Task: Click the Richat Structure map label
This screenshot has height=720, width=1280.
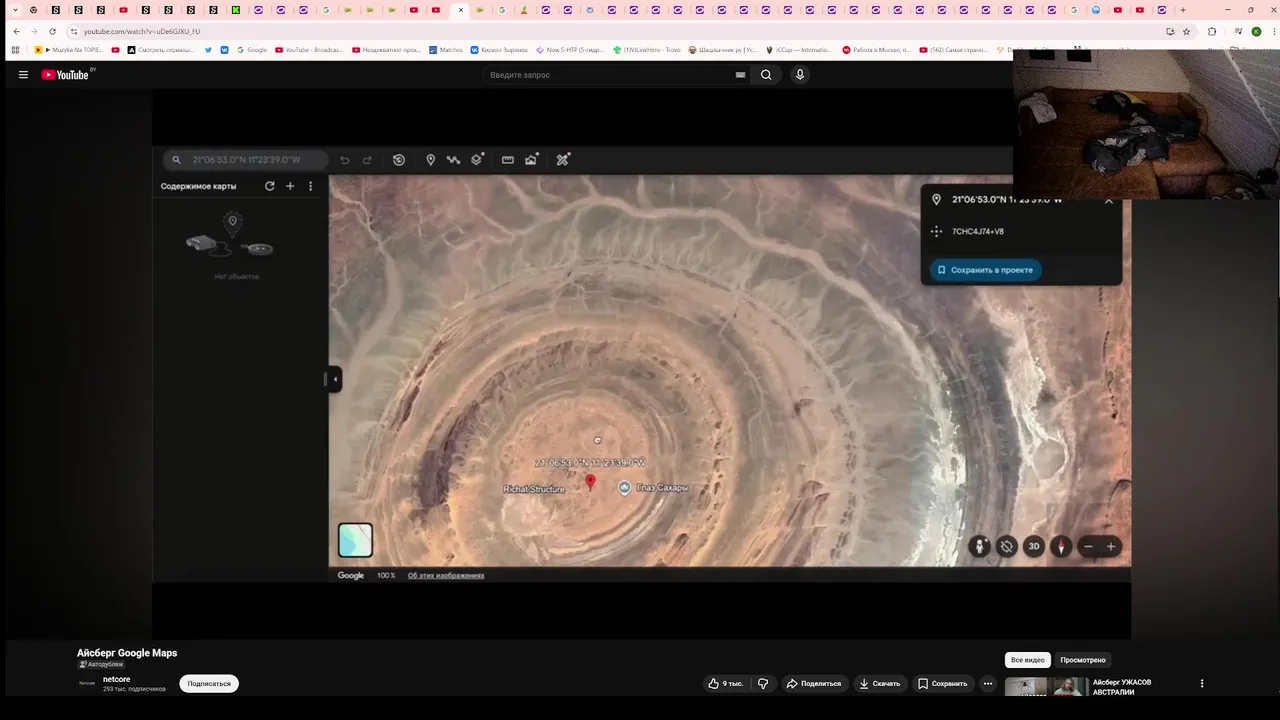Action: [534, 489]
